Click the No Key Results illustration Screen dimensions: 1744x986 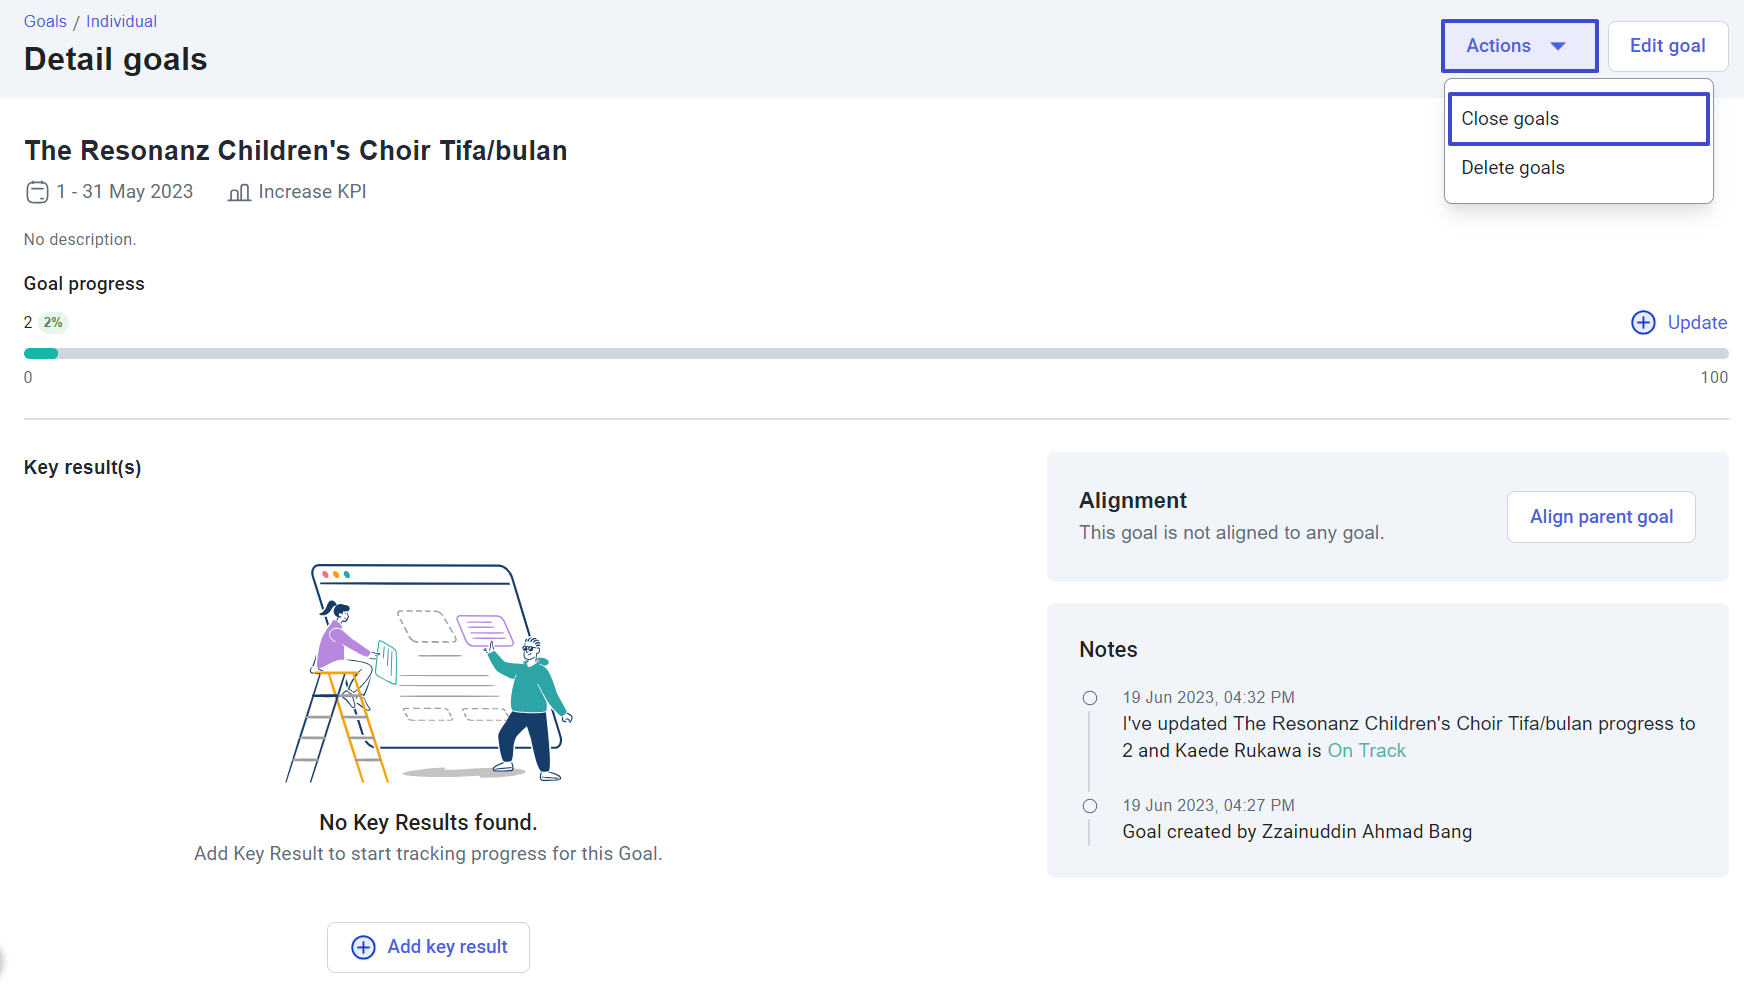click(x=429, y=673)
